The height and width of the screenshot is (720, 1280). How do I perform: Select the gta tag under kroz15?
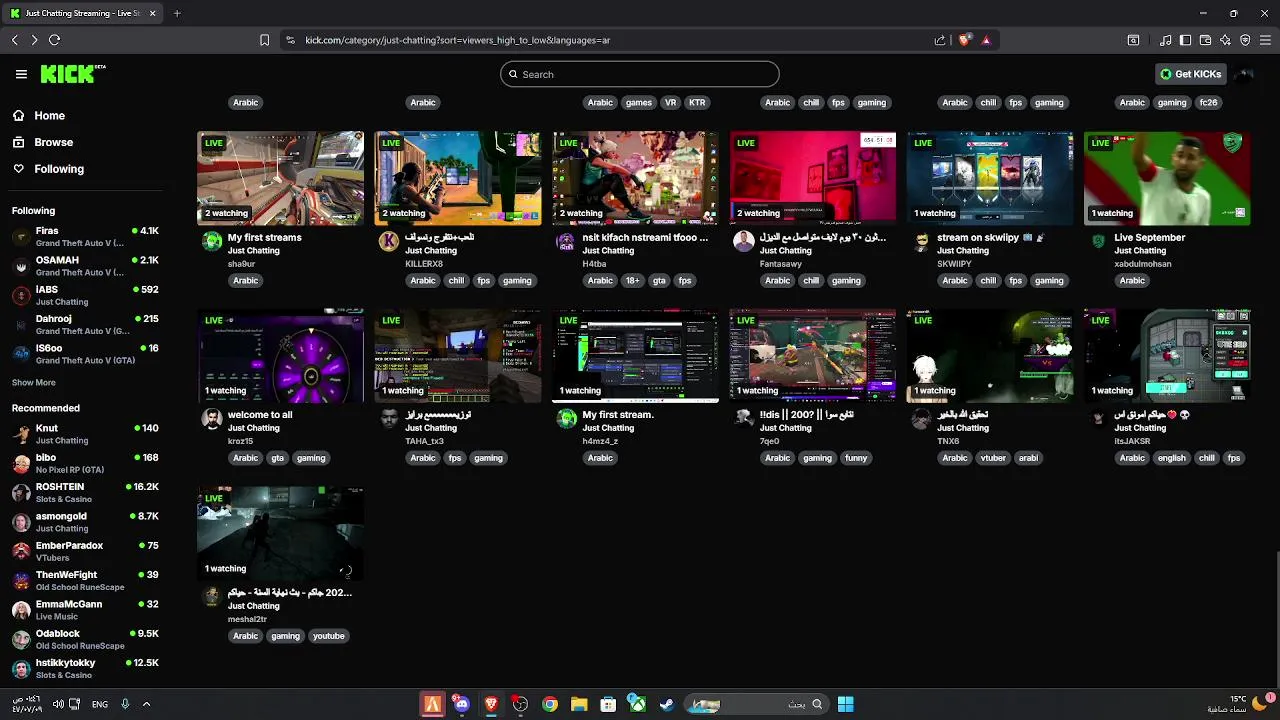tap(277, 458)
